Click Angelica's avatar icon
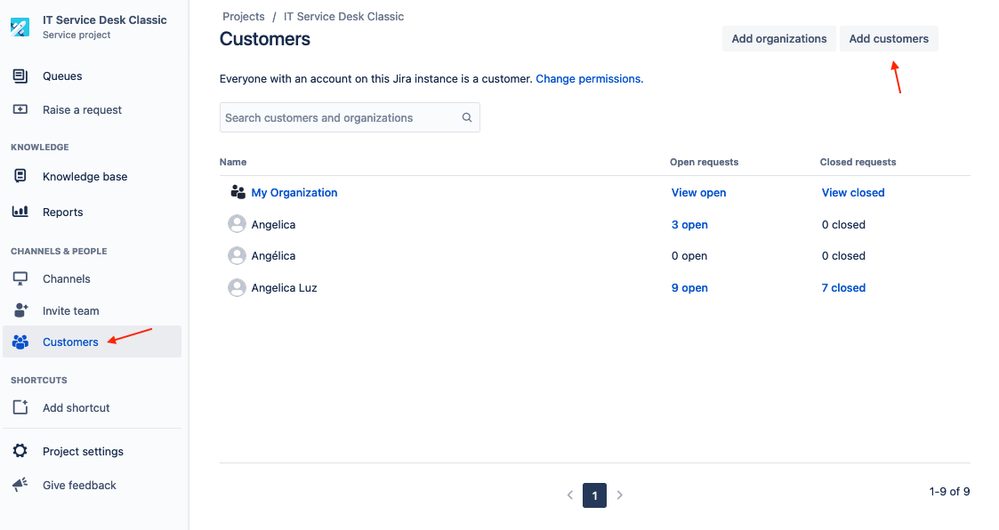 coord(237,224)
